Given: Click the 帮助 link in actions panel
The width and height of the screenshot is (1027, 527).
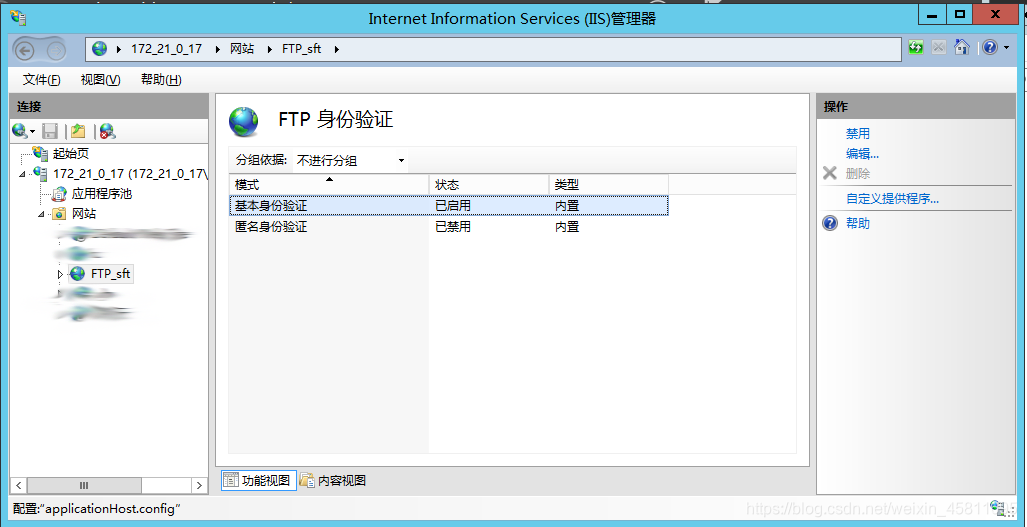Looking at the screenshot, I should click(857, 223).
